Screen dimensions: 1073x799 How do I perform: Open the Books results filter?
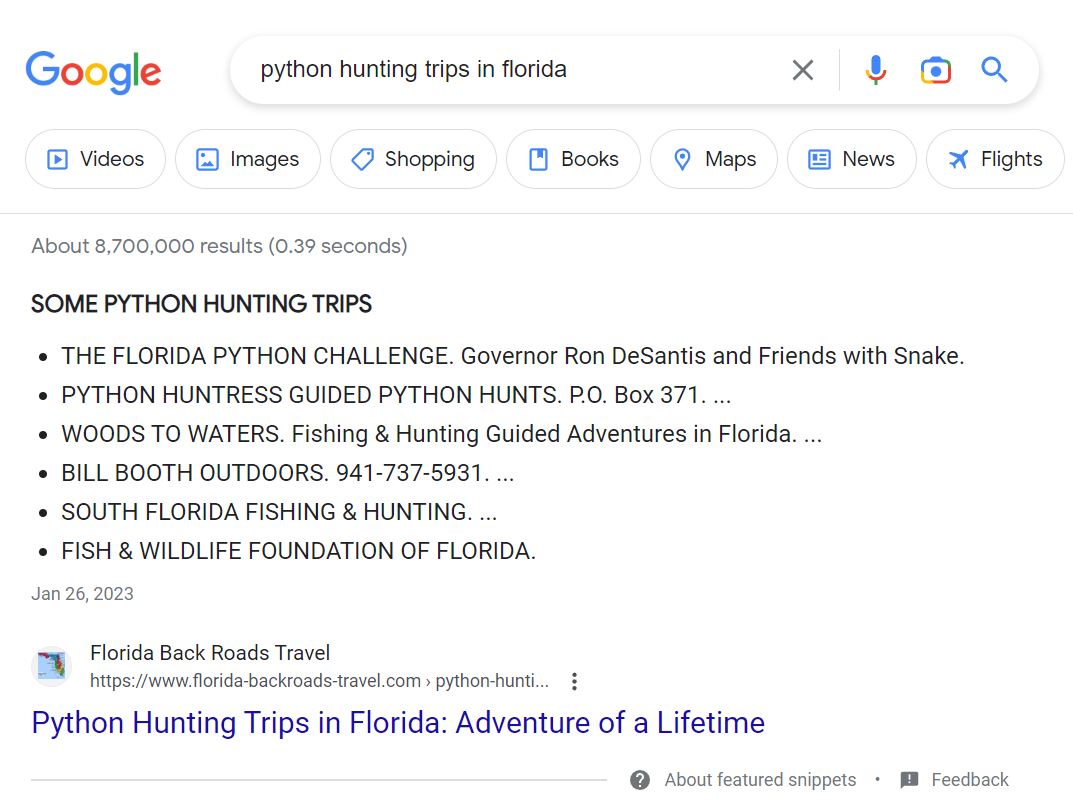573,159
